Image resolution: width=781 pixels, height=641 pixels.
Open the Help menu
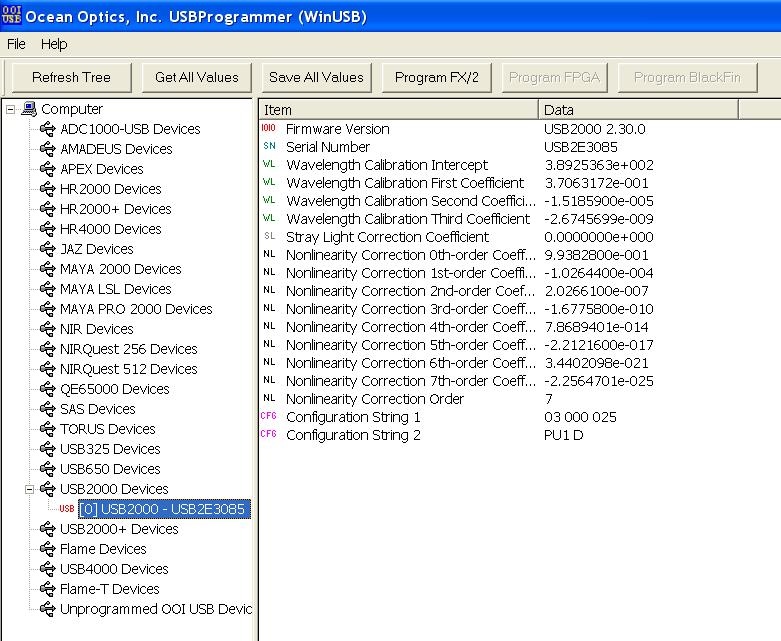coord(54,44)
